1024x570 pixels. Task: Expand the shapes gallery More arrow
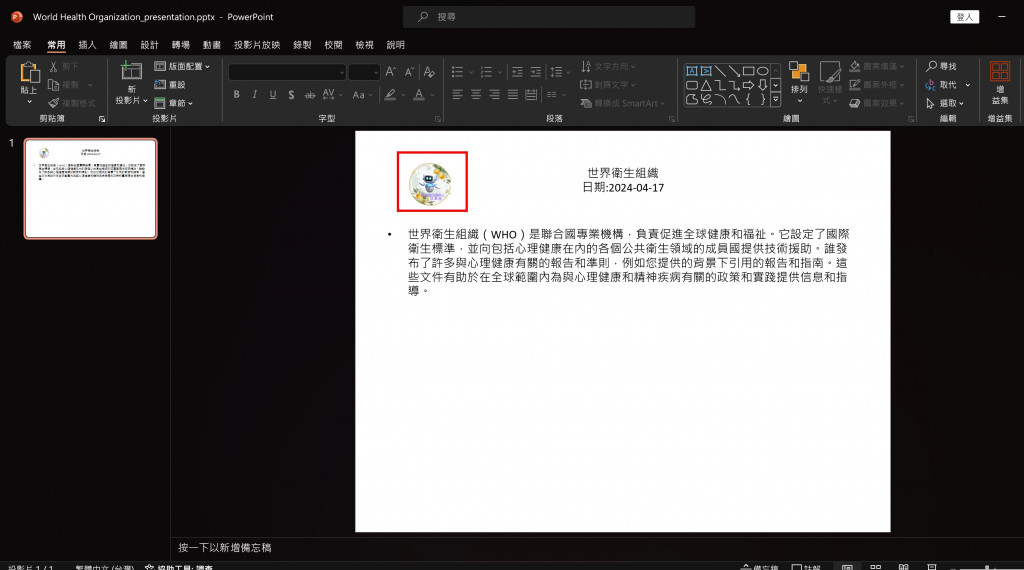point(775,99)
